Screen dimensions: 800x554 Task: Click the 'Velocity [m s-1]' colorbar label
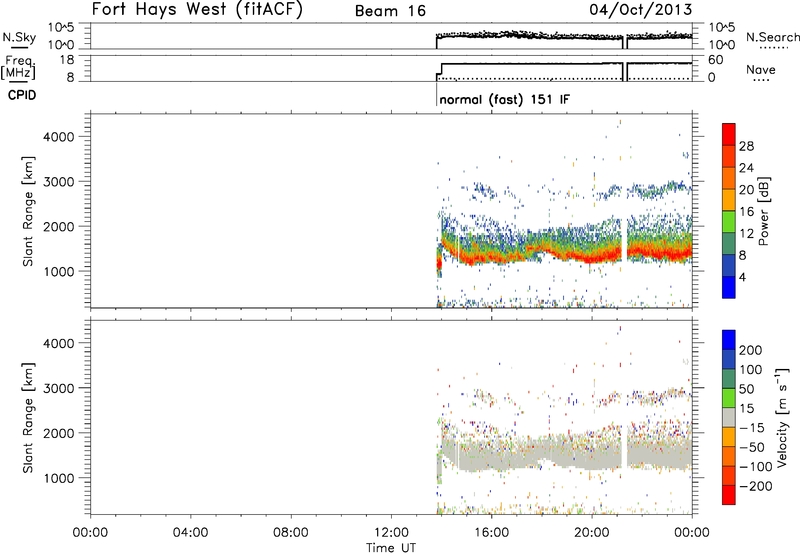782,417
